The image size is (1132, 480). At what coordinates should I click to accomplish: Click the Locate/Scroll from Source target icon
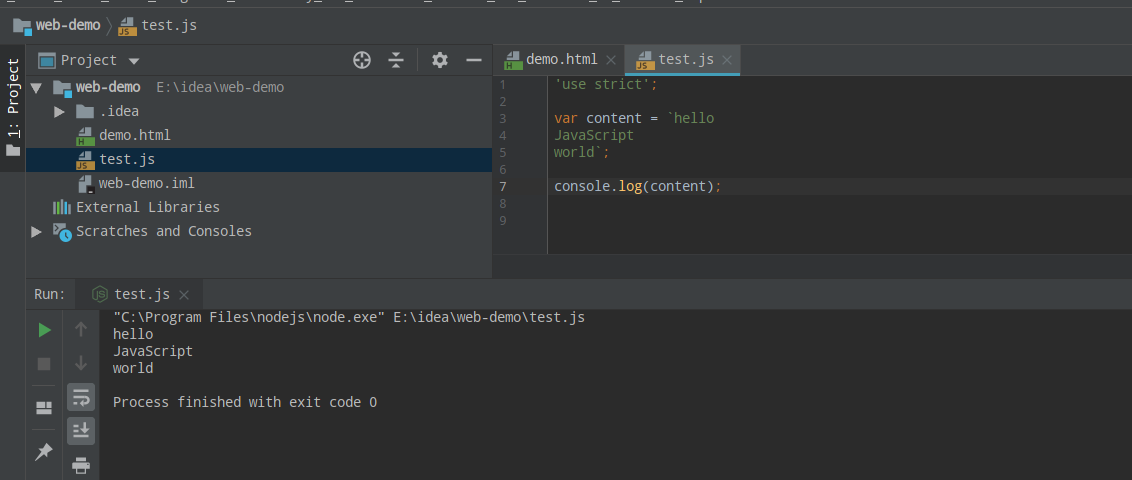[362, 60]
